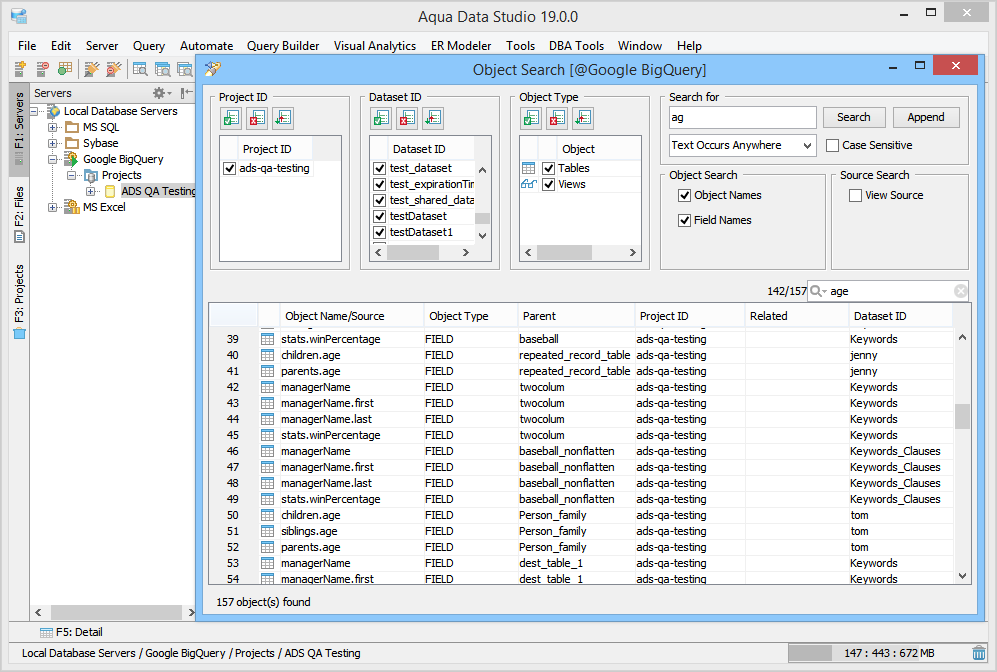This screenshot has width=997, height=672.
Task: Open the Automate menu
Action: [x=207, y=46]
